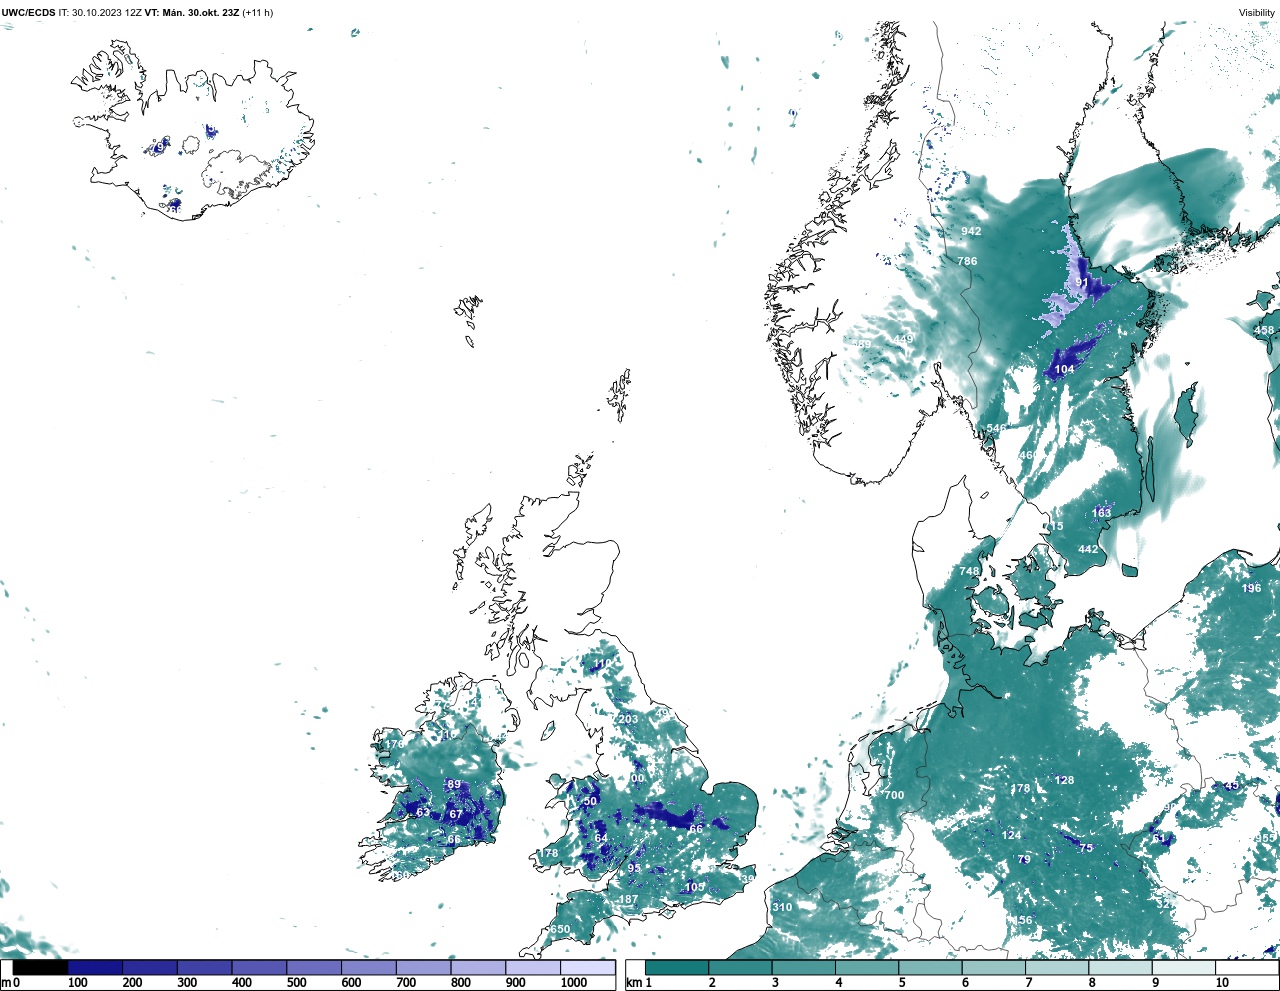
Task: Click the '1000' tick label in the meter legend
Action: tap(574, 983)
